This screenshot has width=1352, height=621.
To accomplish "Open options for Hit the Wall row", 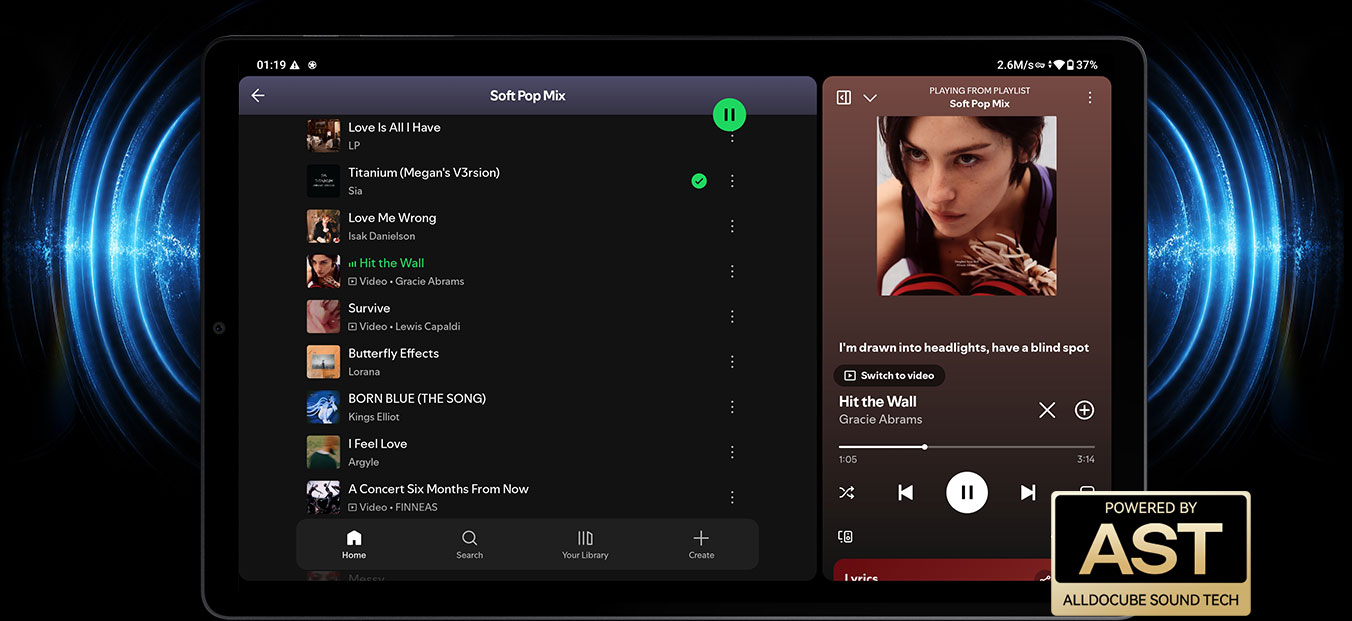I will tap(732, 271).
